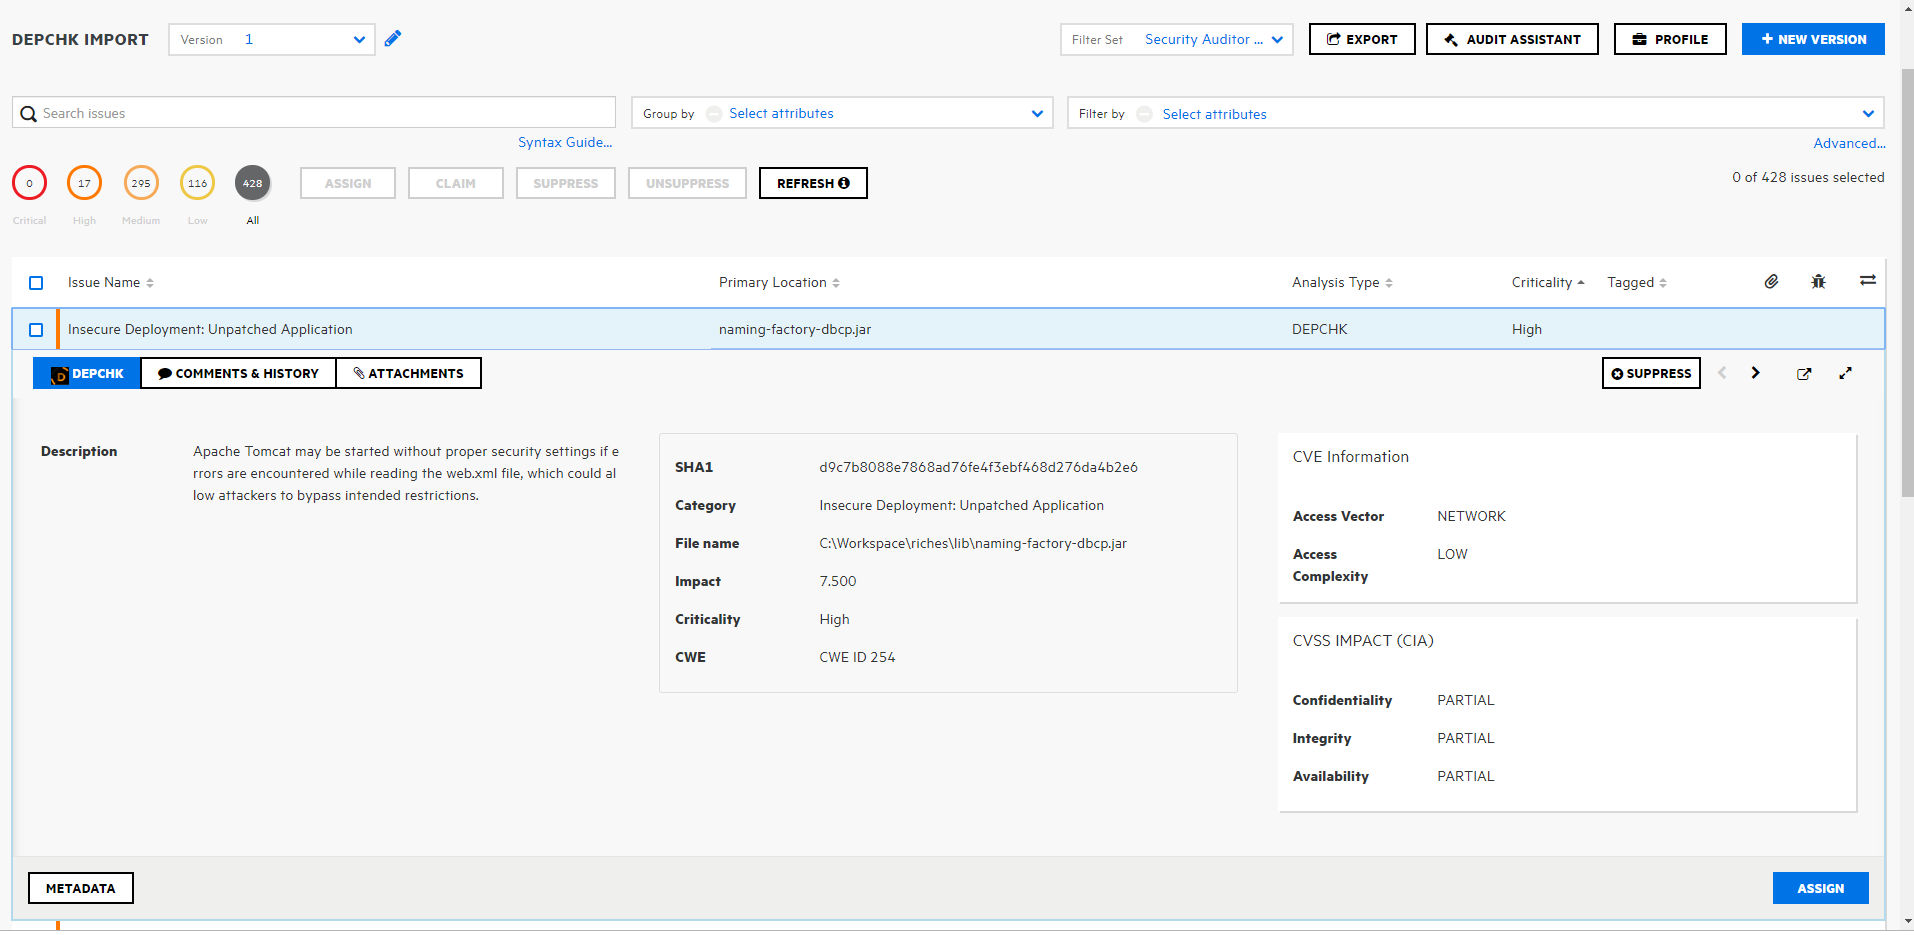
Task: Click the Confidentiality PARTIAL value
Action: point(1466,700)
